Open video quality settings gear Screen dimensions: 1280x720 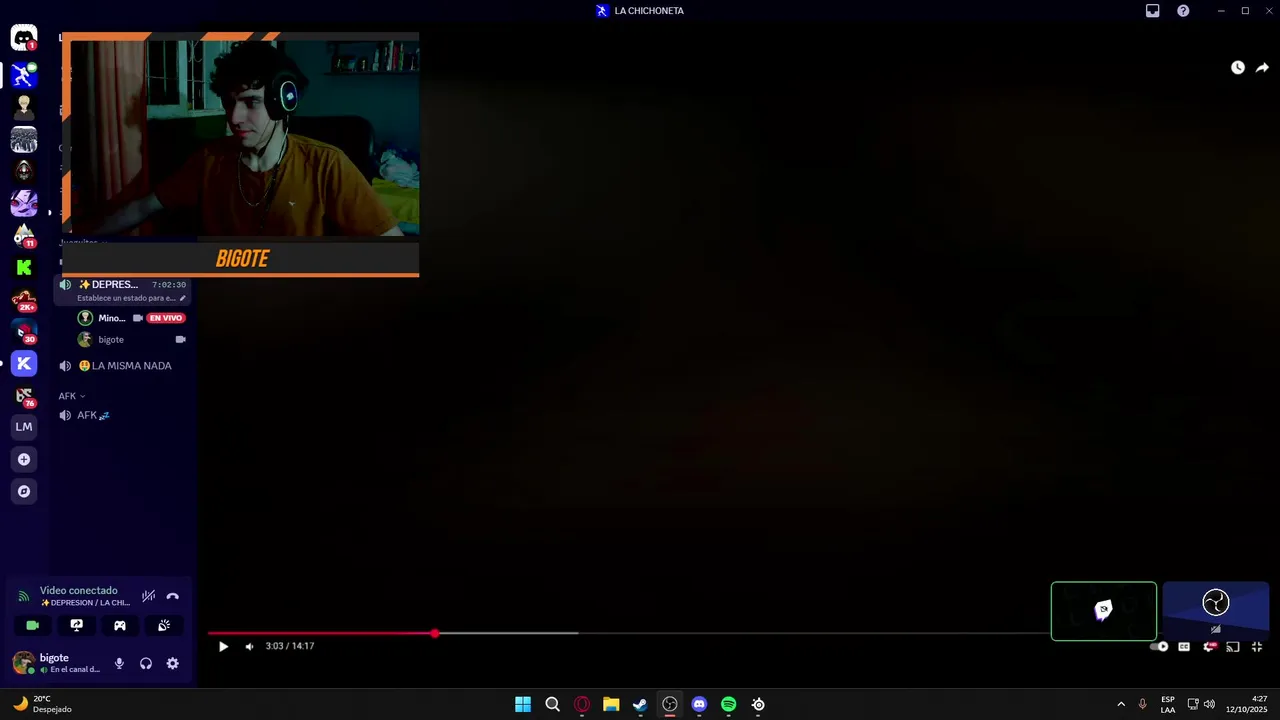click(1209, 646)
